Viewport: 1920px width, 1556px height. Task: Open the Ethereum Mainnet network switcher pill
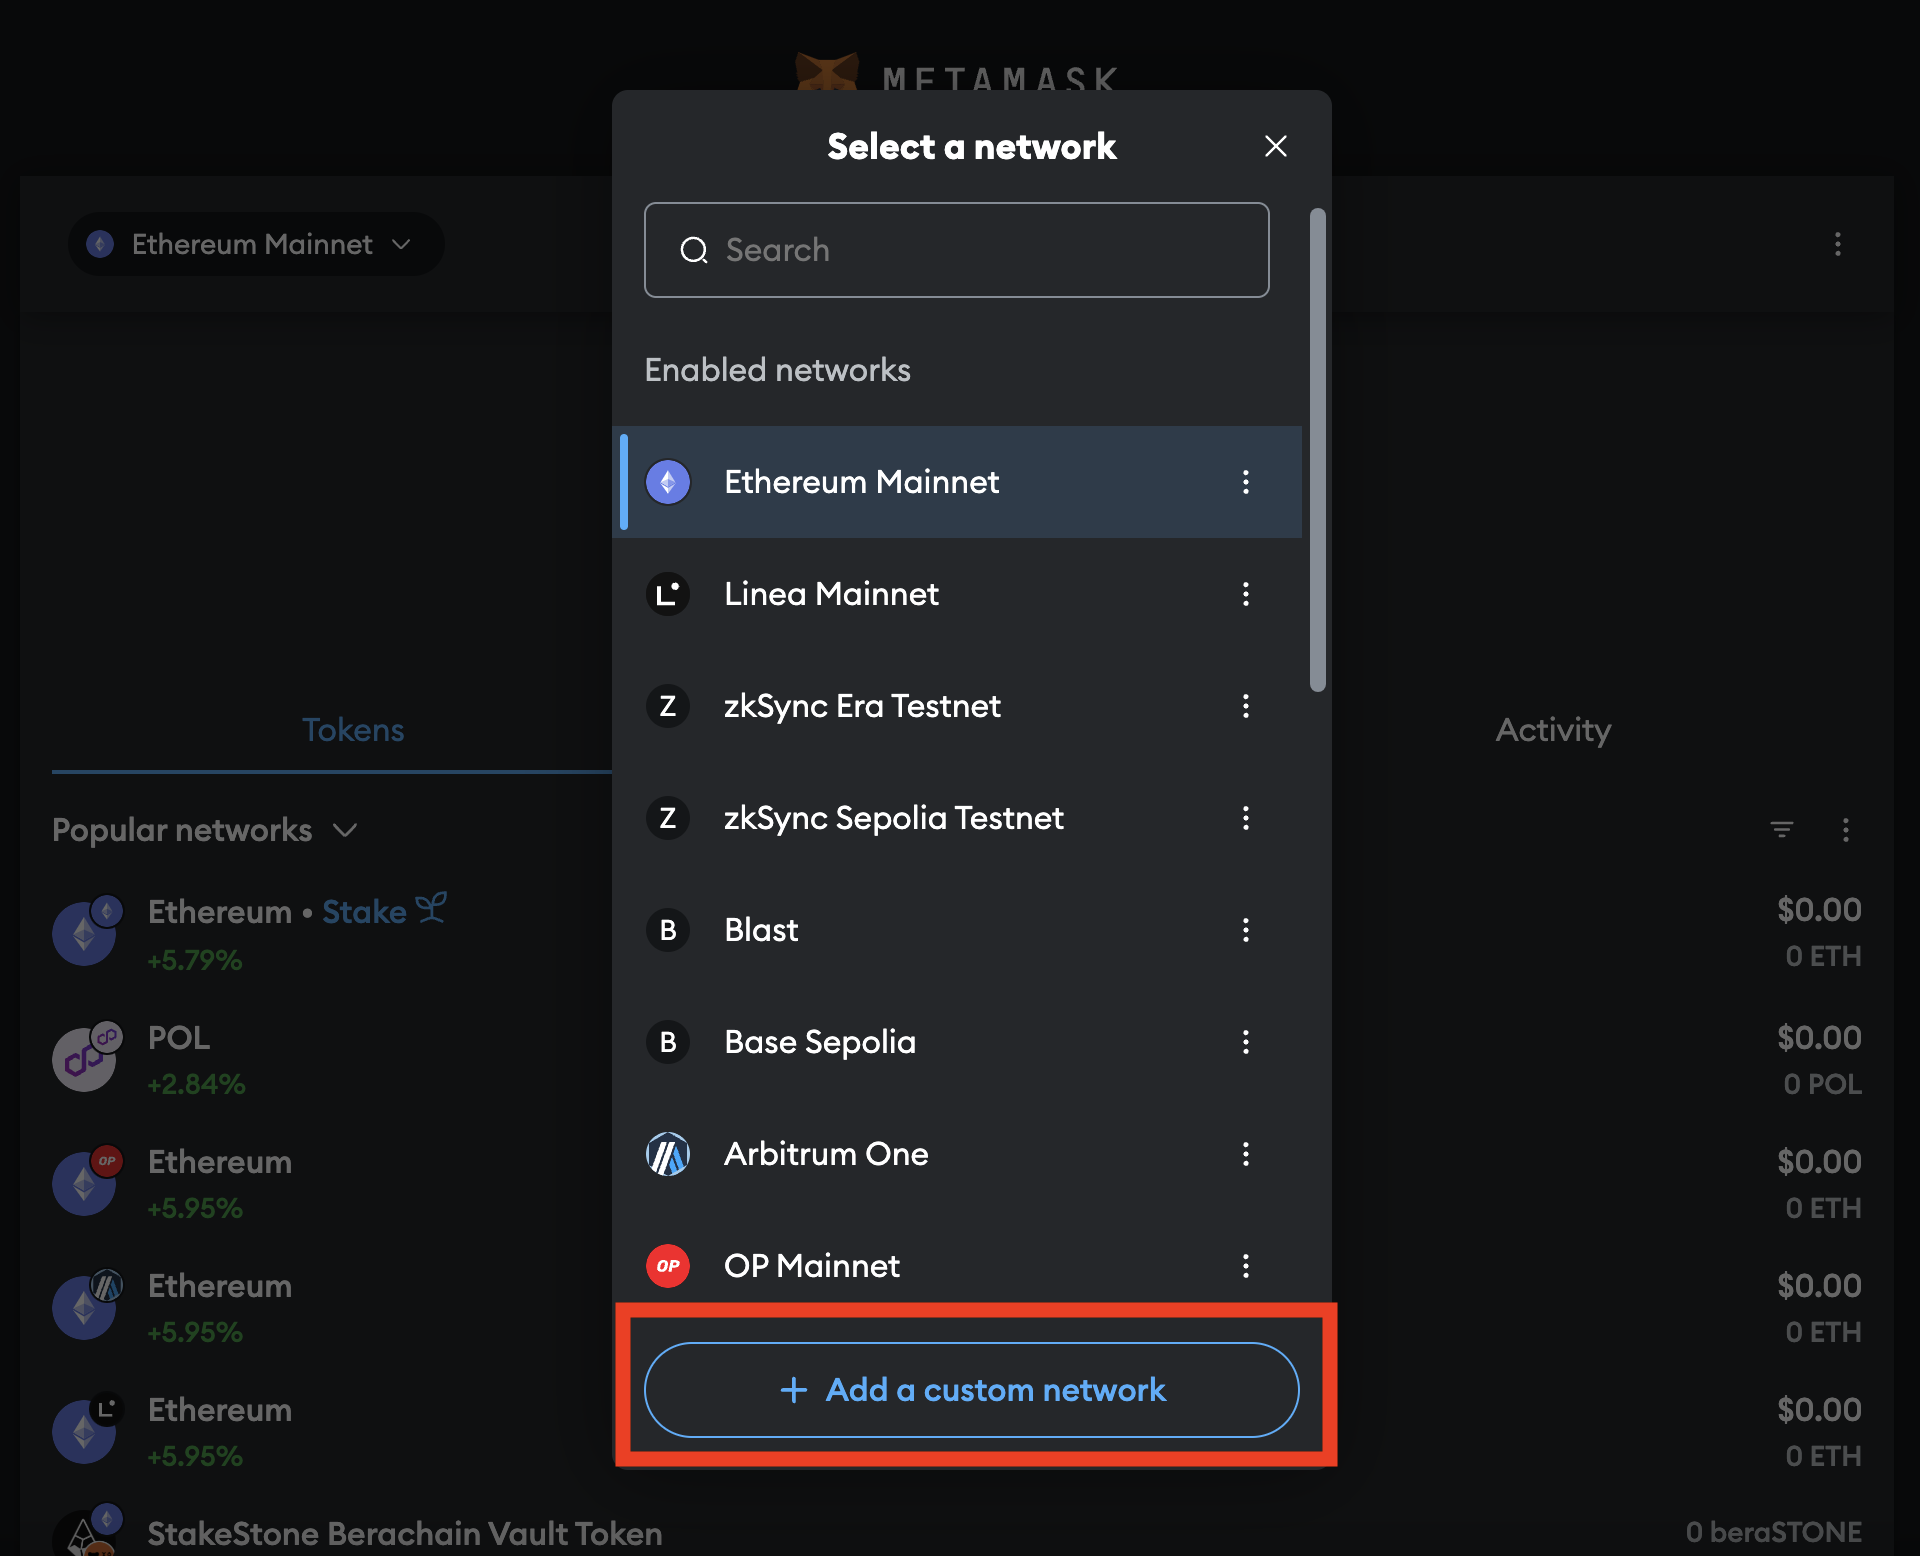pos(255,244)
